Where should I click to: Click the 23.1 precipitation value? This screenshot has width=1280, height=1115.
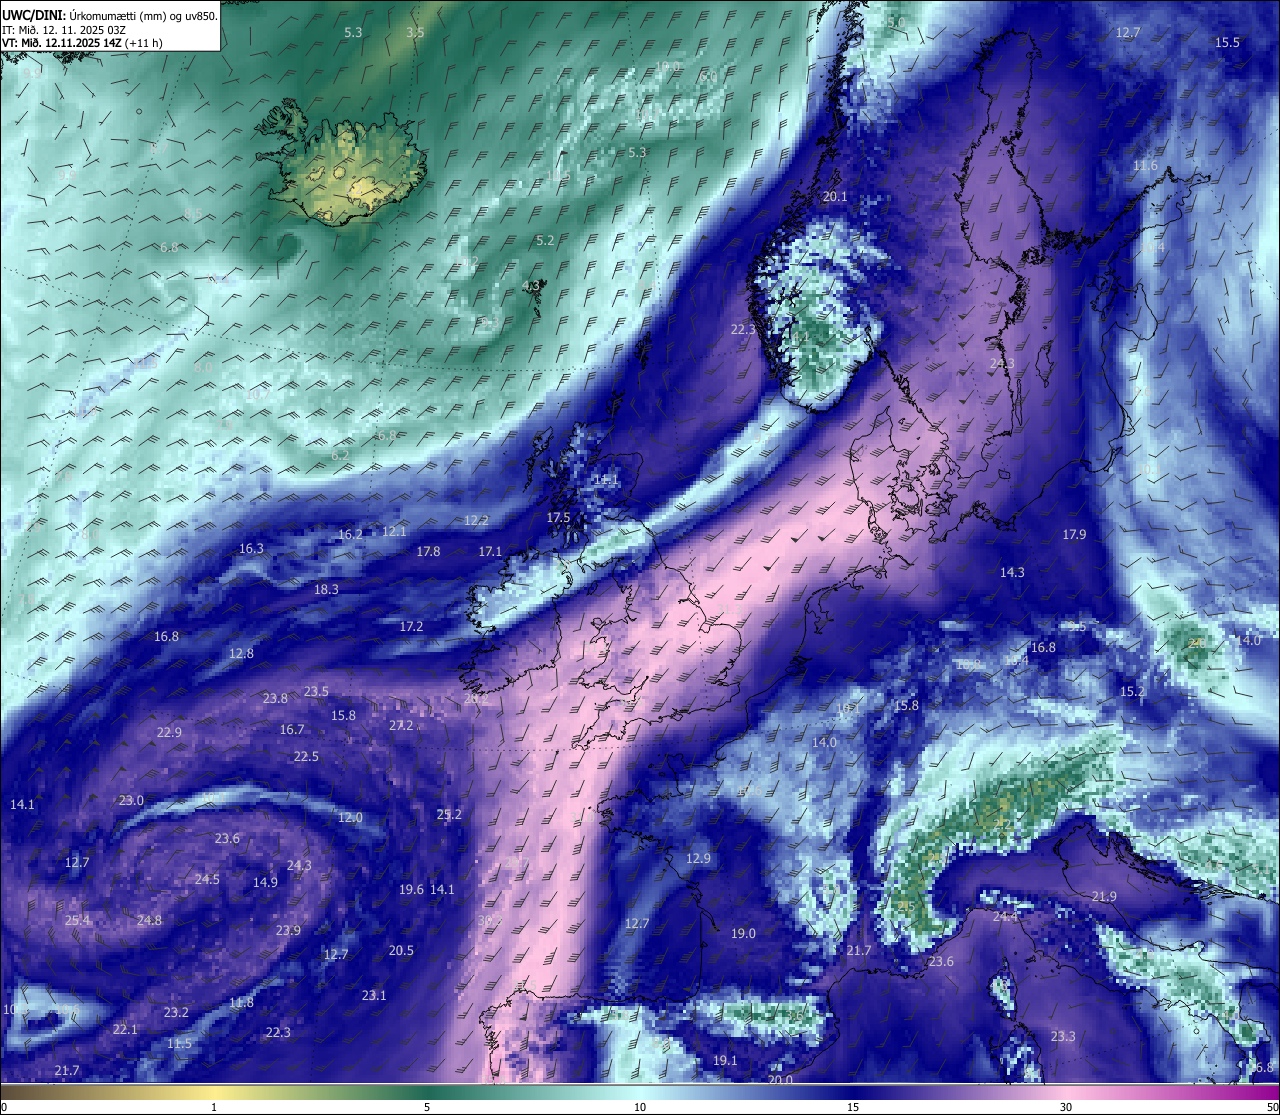point(374,996)
